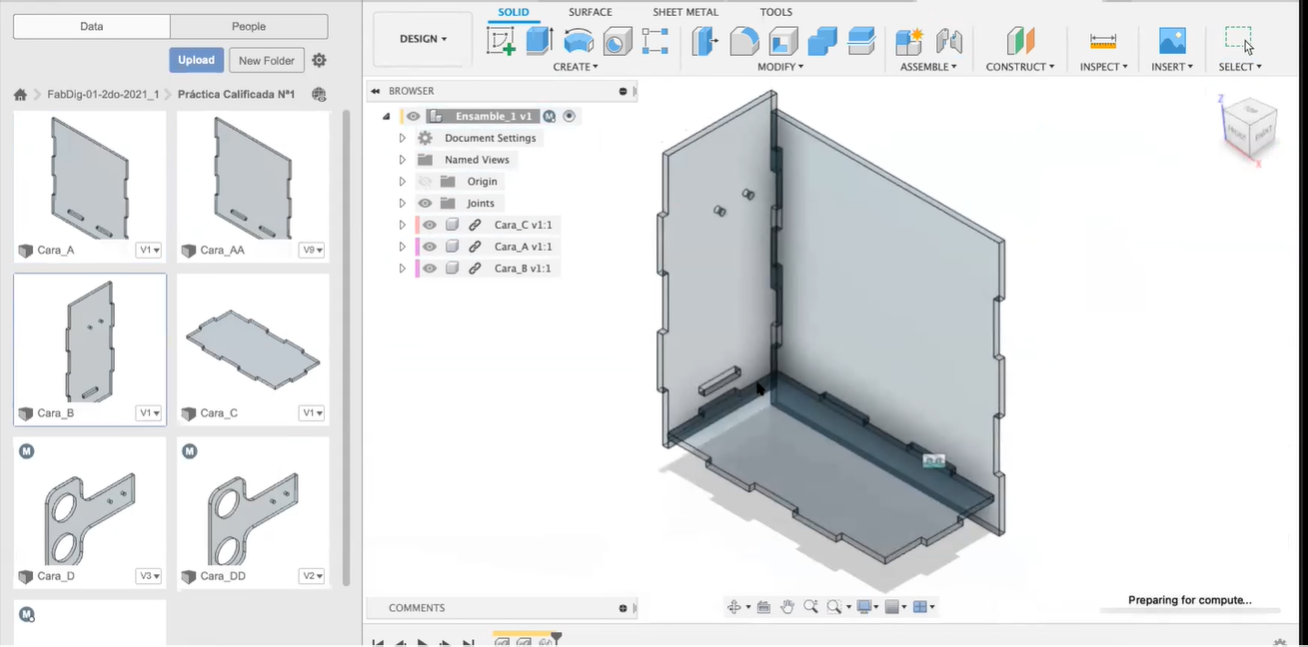Hide the Cara_B v1:1 component

(x=429, y=268)
